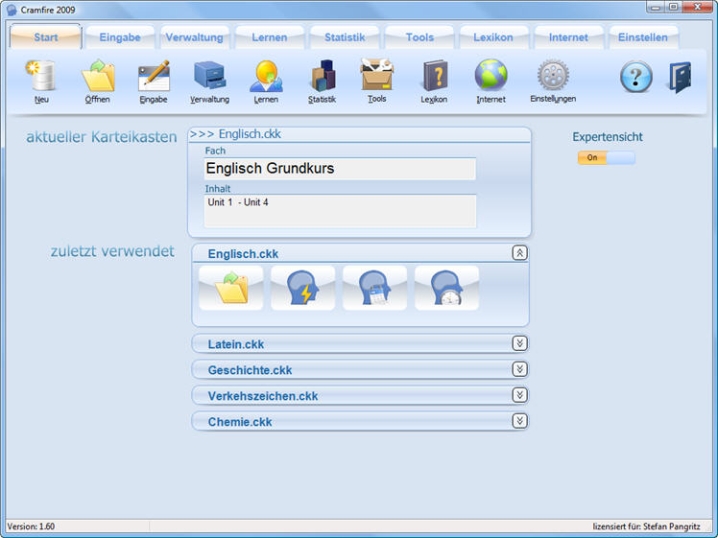
Task: Open the Verwaltung file cabinet icon
Action: point(209,77)
